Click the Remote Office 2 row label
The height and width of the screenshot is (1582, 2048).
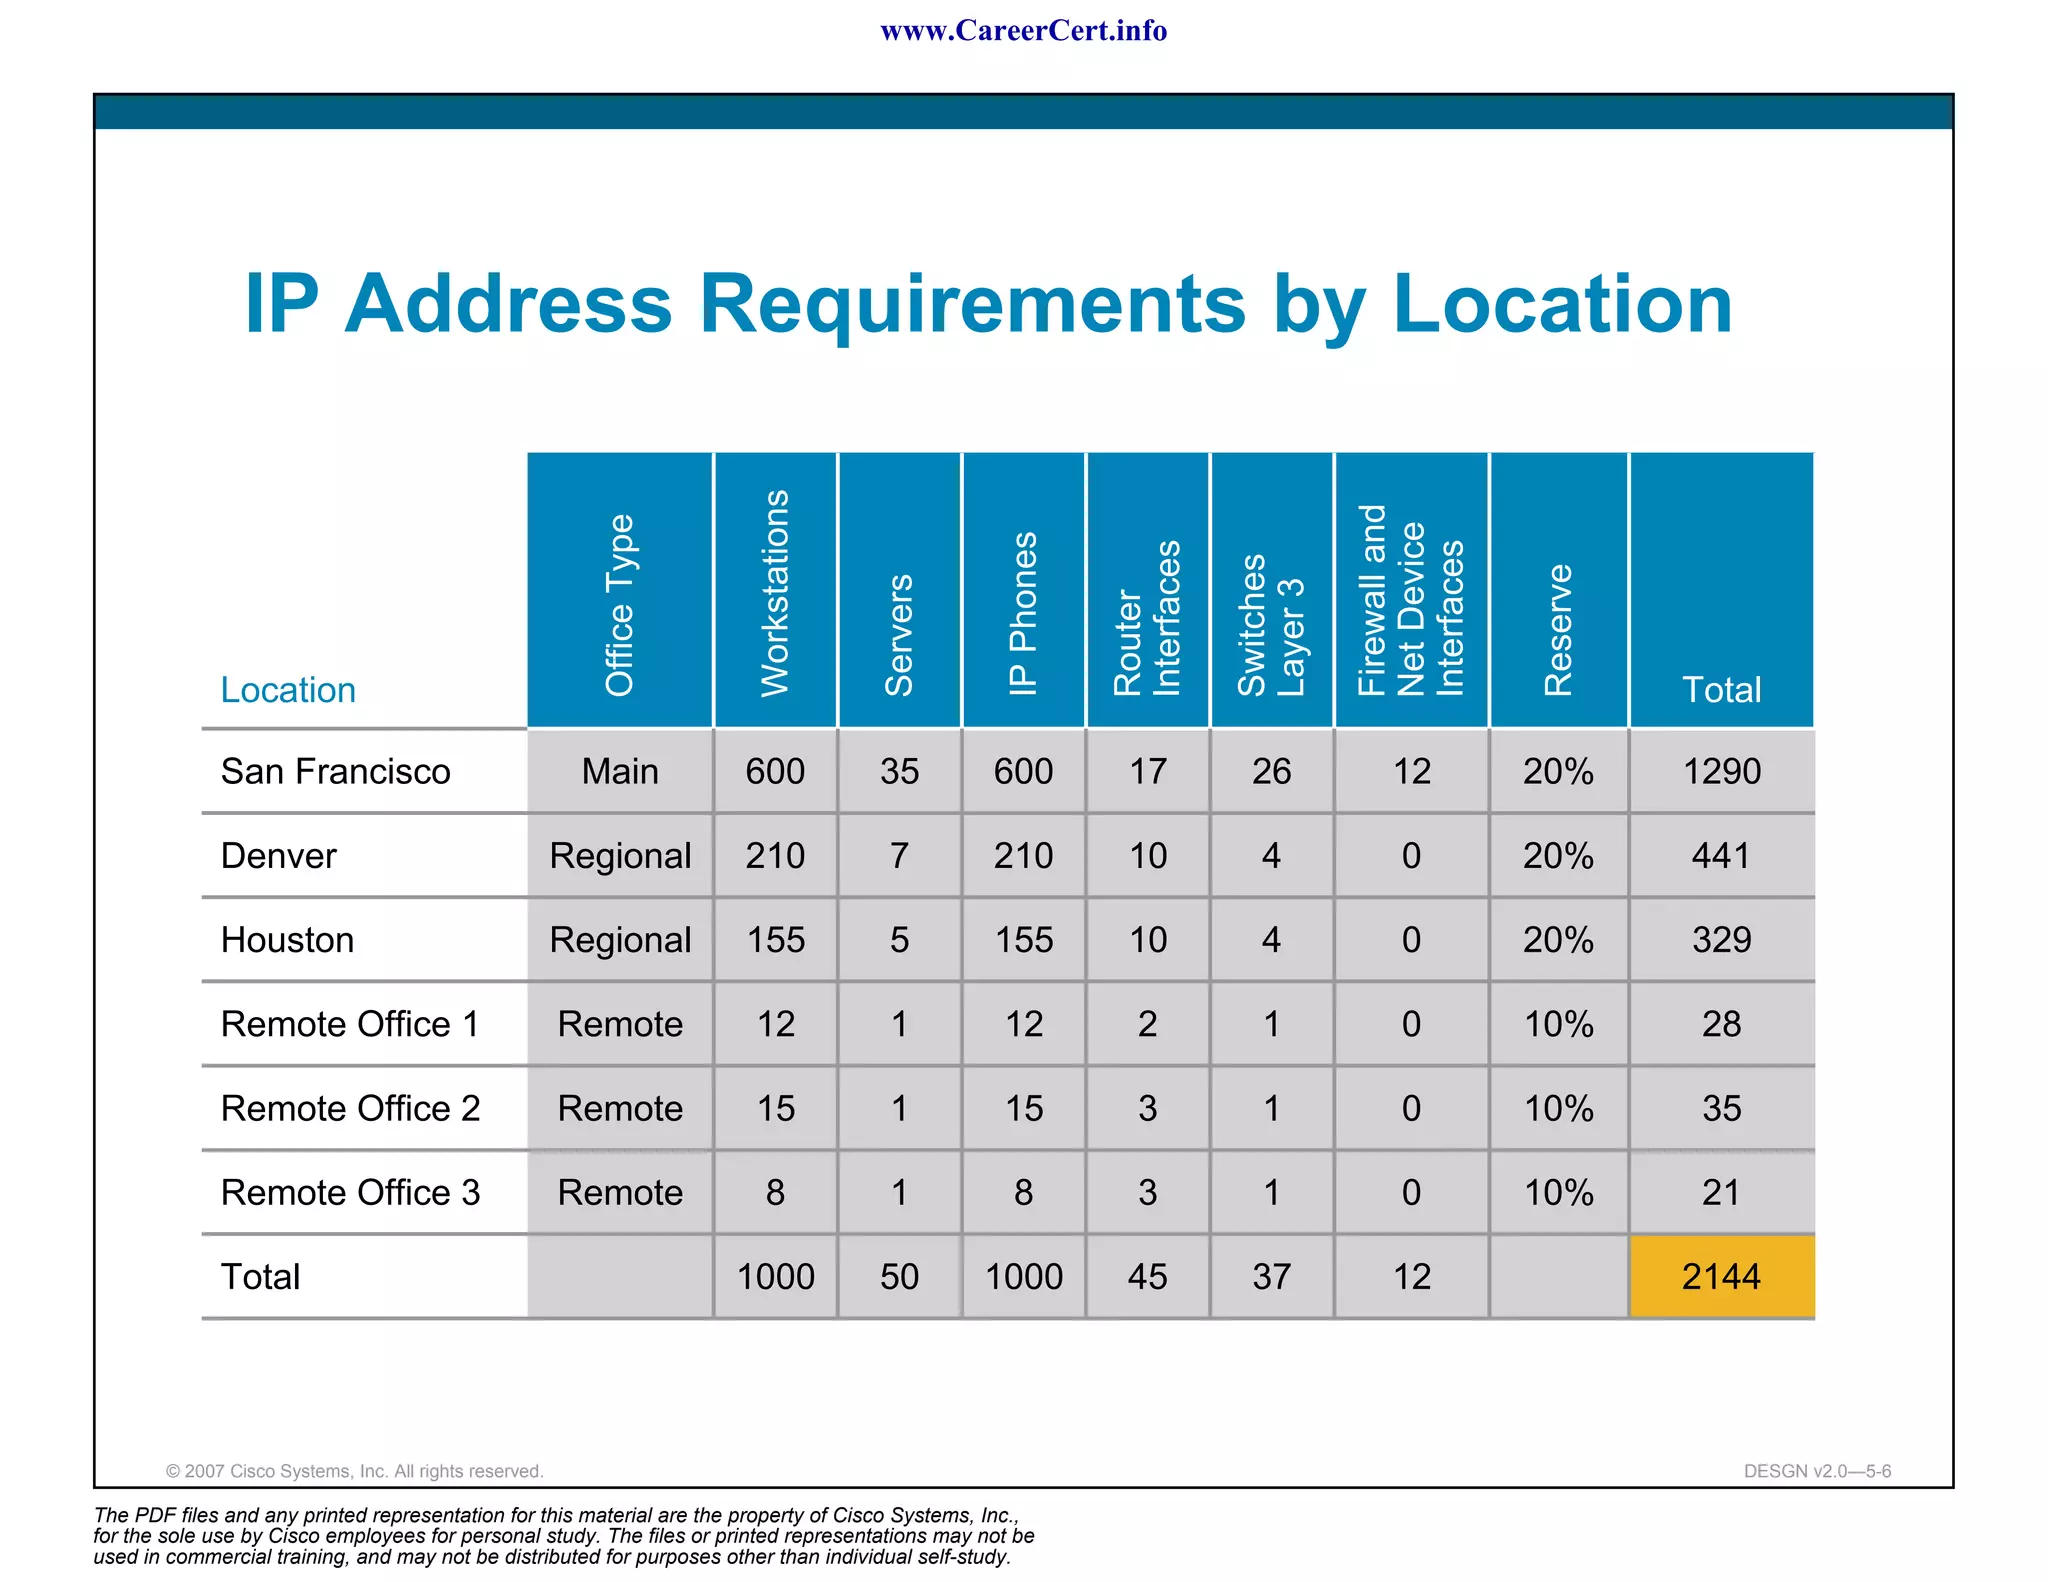(x=350, y=1108)
